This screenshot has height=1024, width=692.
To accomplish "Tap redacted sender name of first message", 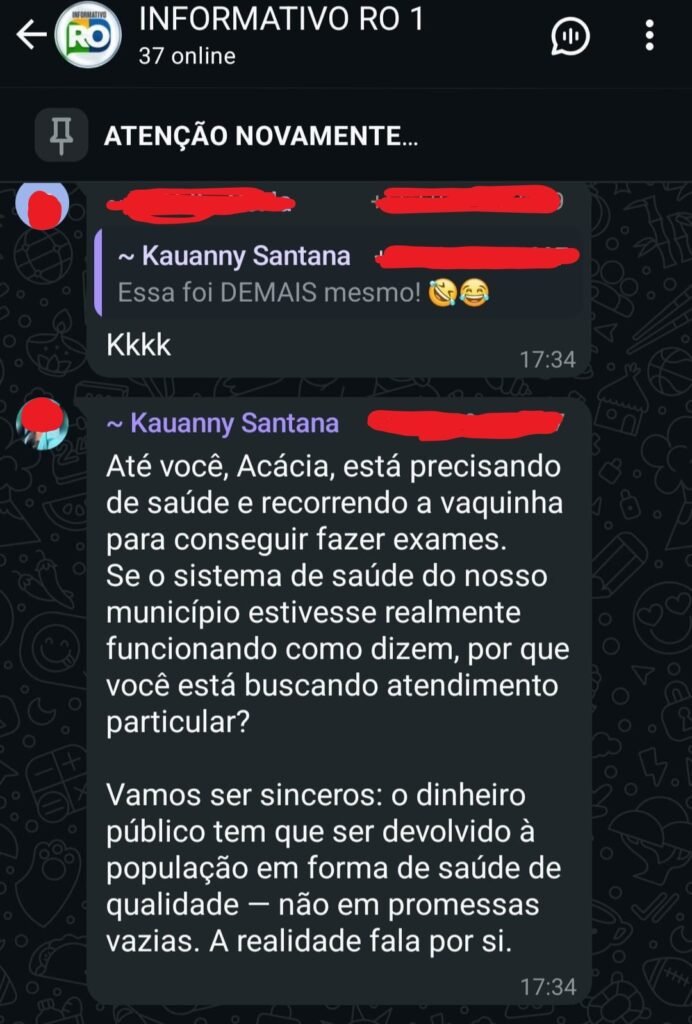I will pos(201,202).
